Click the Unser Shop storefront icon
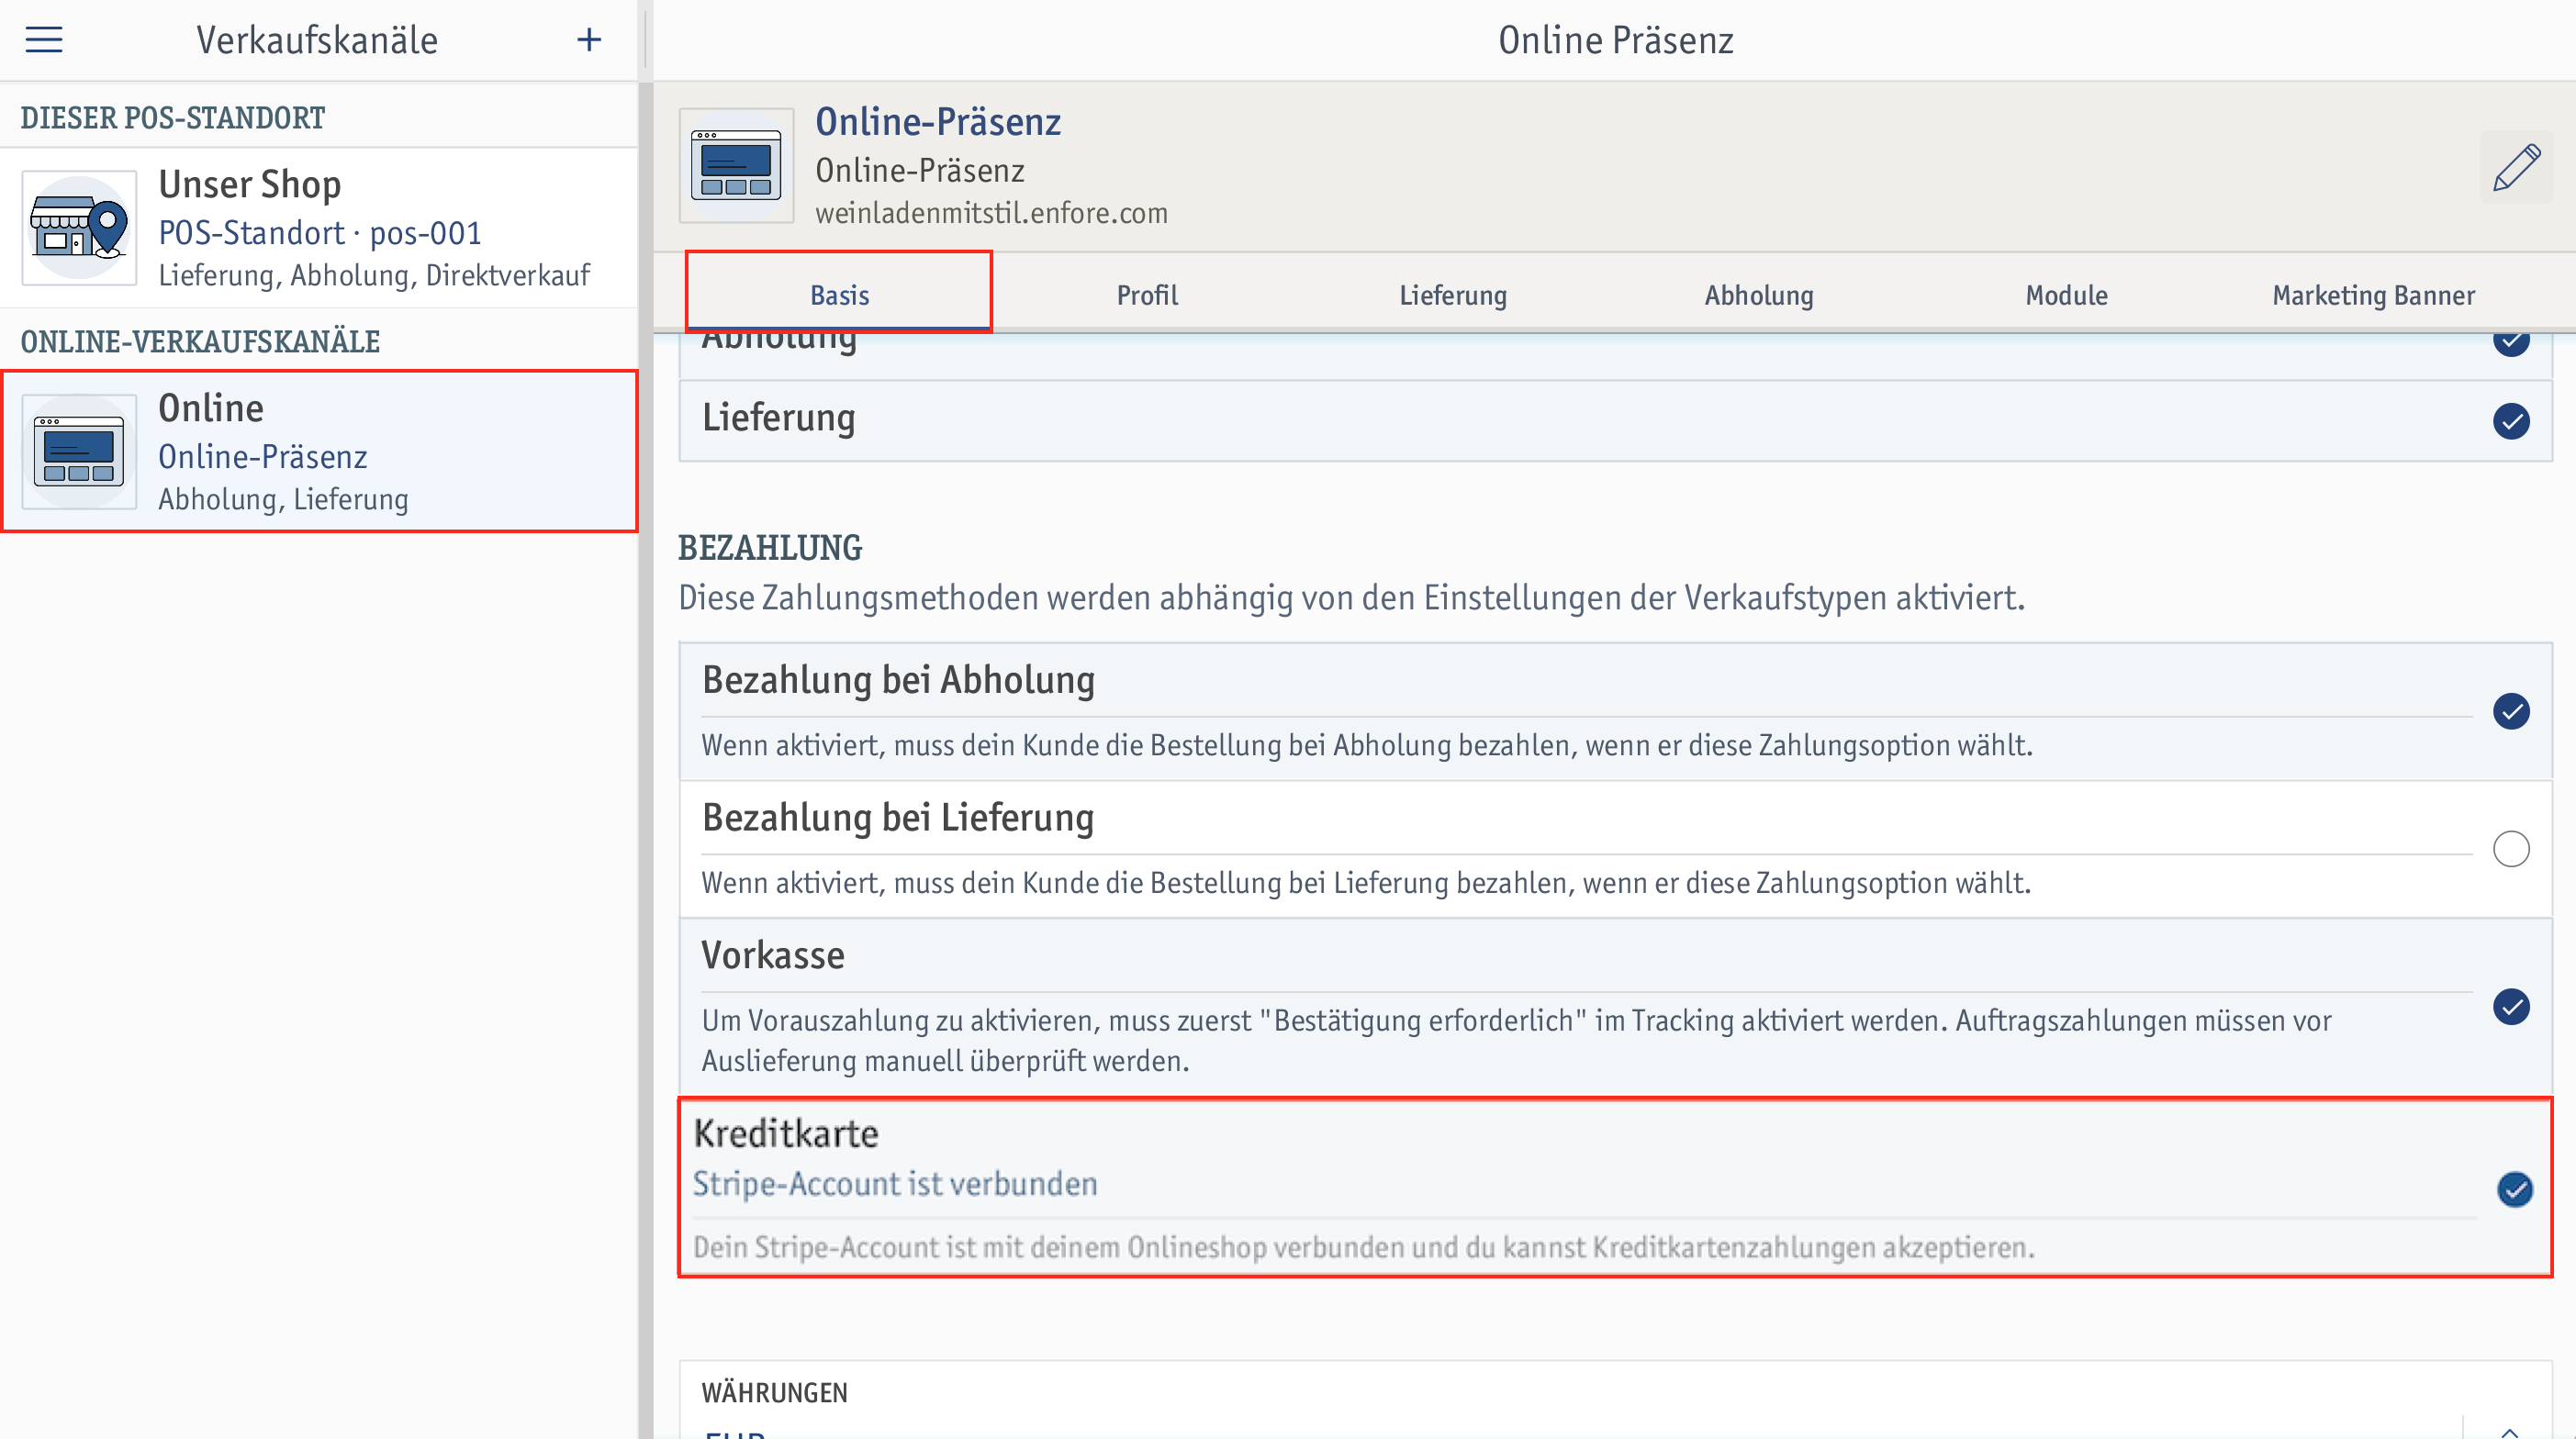 (x=79, y=228)
